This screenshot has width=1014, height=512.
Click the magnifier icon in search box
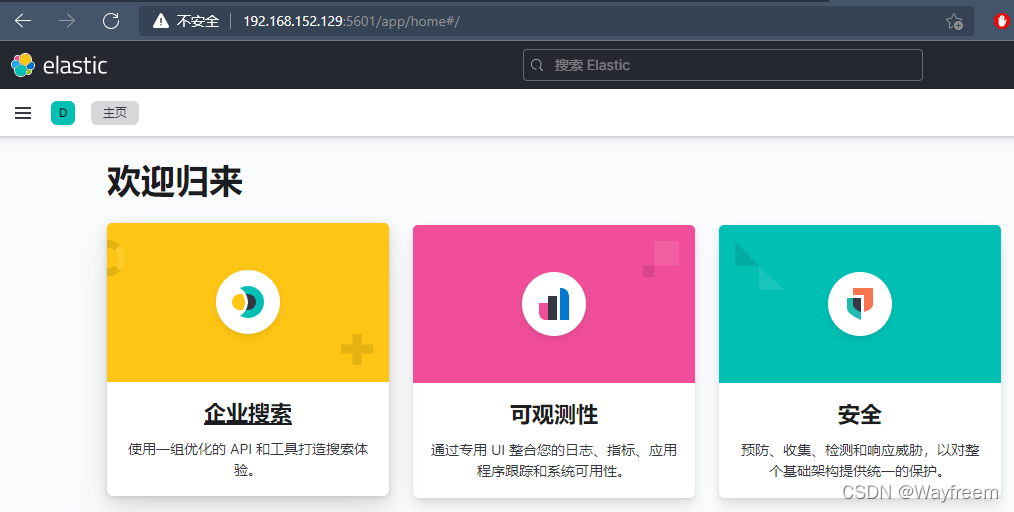tap(537, 65)
